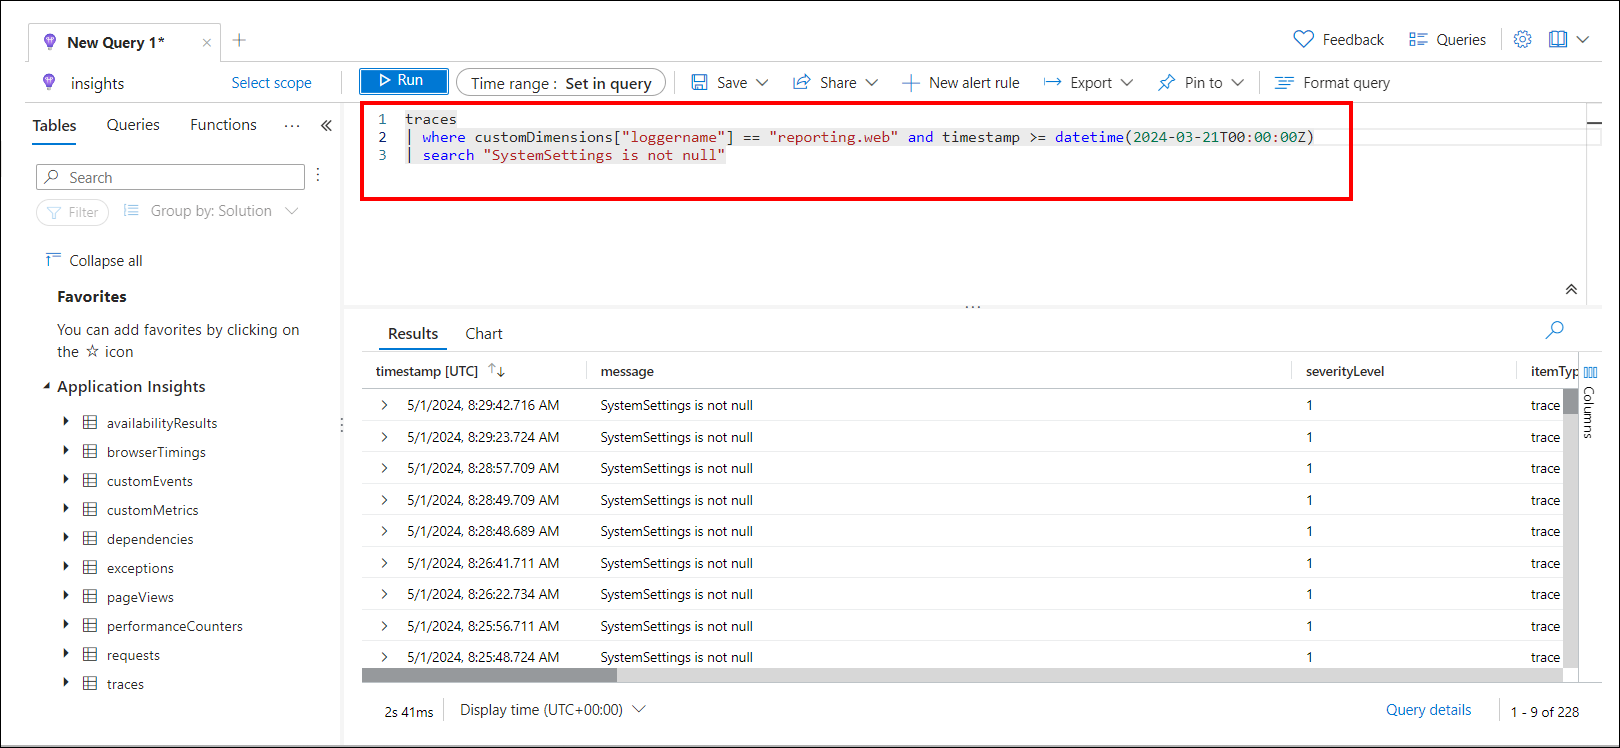1620x748 pixels.
Task: Click the Run query button
Action: [404, 81]
